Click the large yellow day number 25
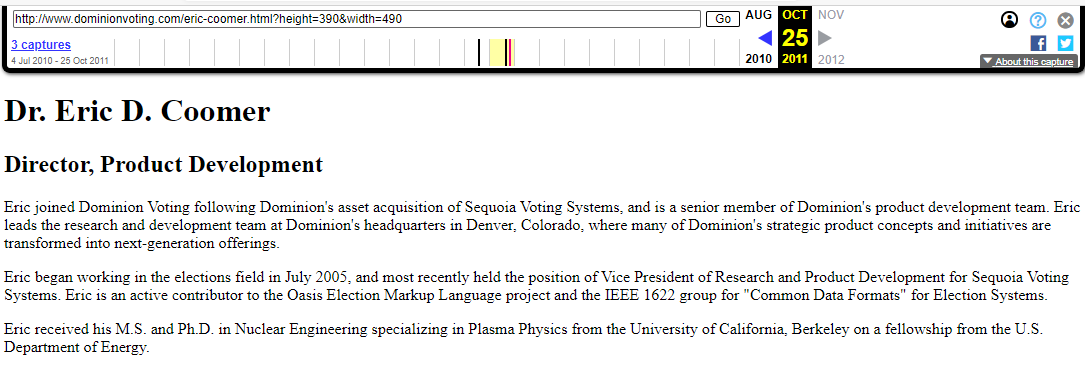The image size is (1085, 370). click(x=795, y=37)
